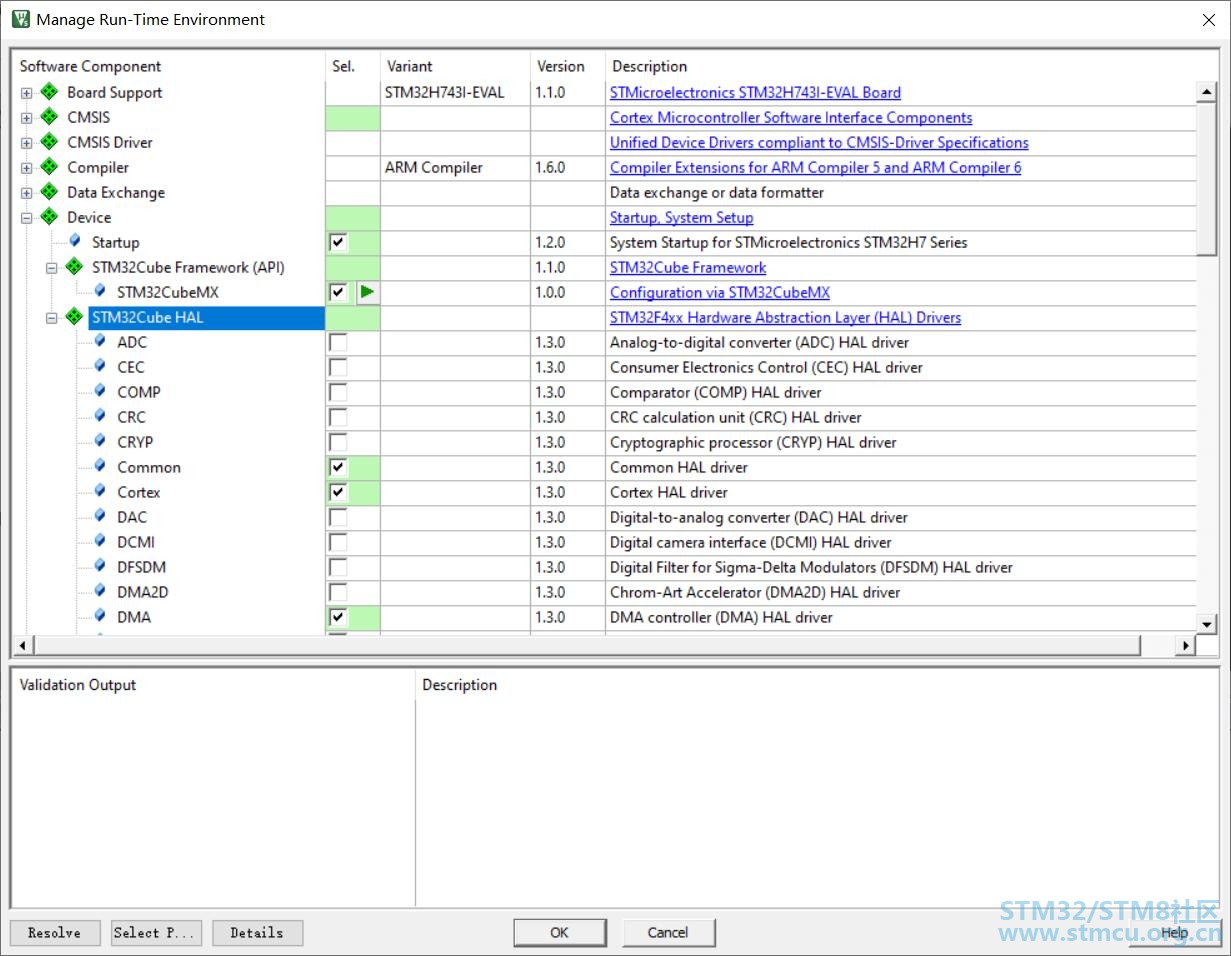Uncheck the Startup component checkbox
The width and height of the screenshot is (1231, 956).
pyautogui.click(x=338, y=242)
